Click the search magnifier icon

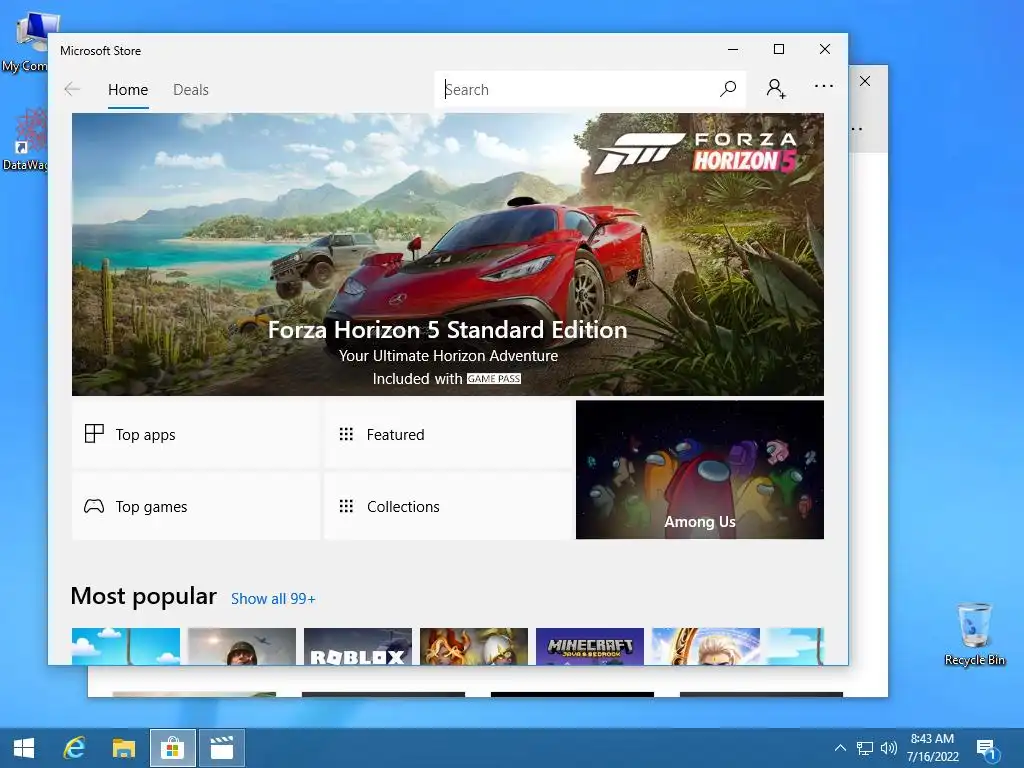[x=728, y=89]
